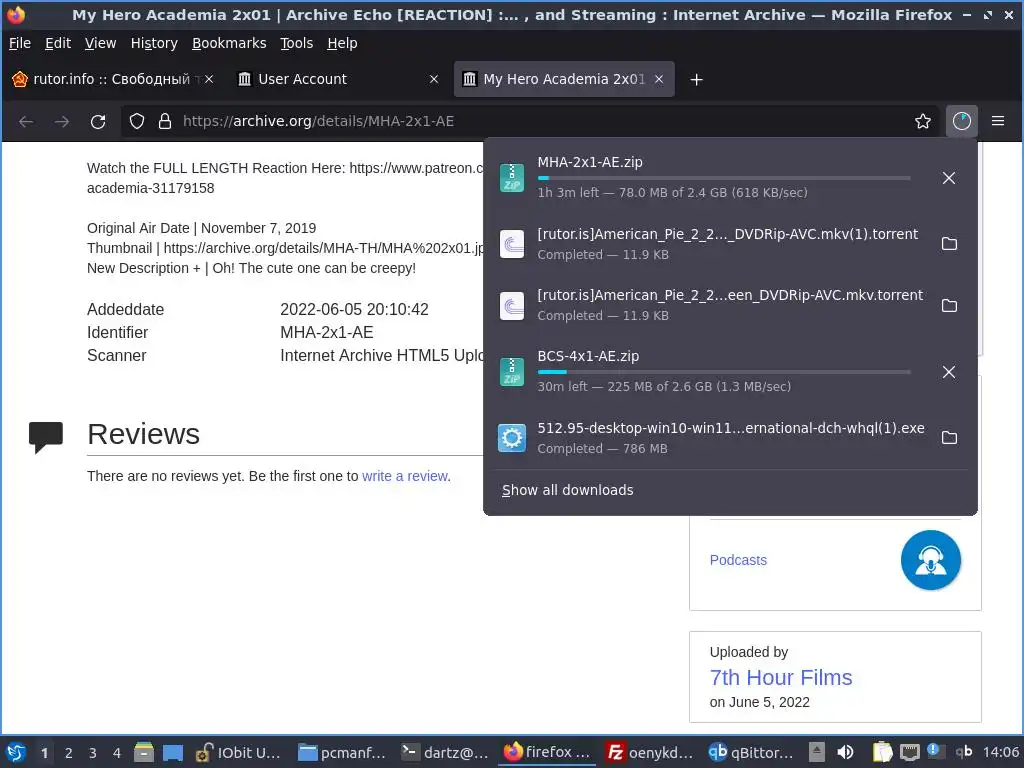Switch to workspace 3

(92, 753)
